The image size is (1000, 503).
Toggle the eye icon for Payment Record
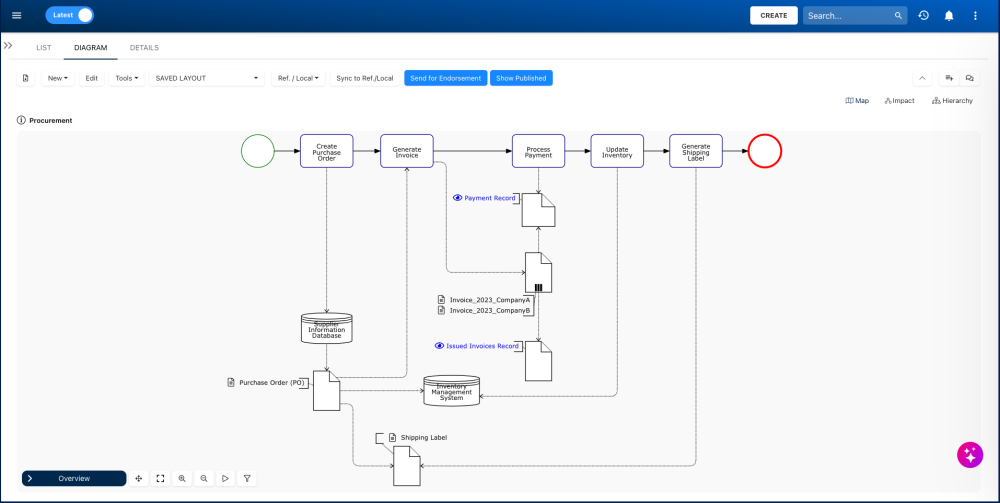click(x=457, y=198)
